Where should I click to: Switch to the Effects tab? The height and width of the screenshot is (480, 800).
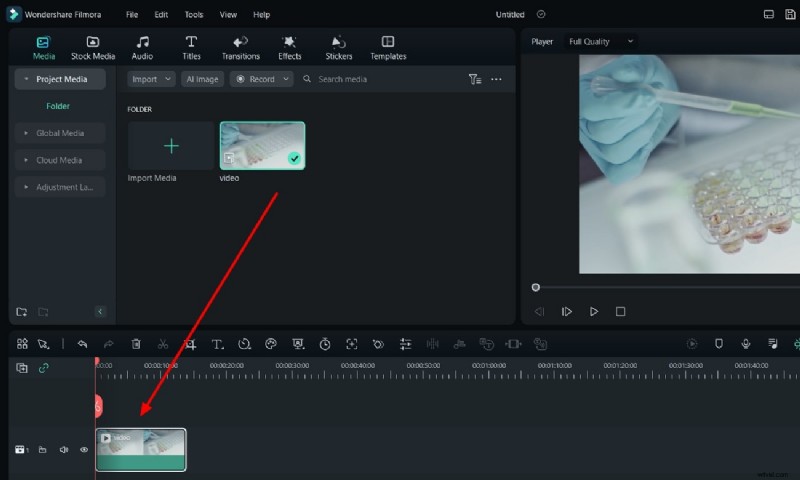coord(289,48)
